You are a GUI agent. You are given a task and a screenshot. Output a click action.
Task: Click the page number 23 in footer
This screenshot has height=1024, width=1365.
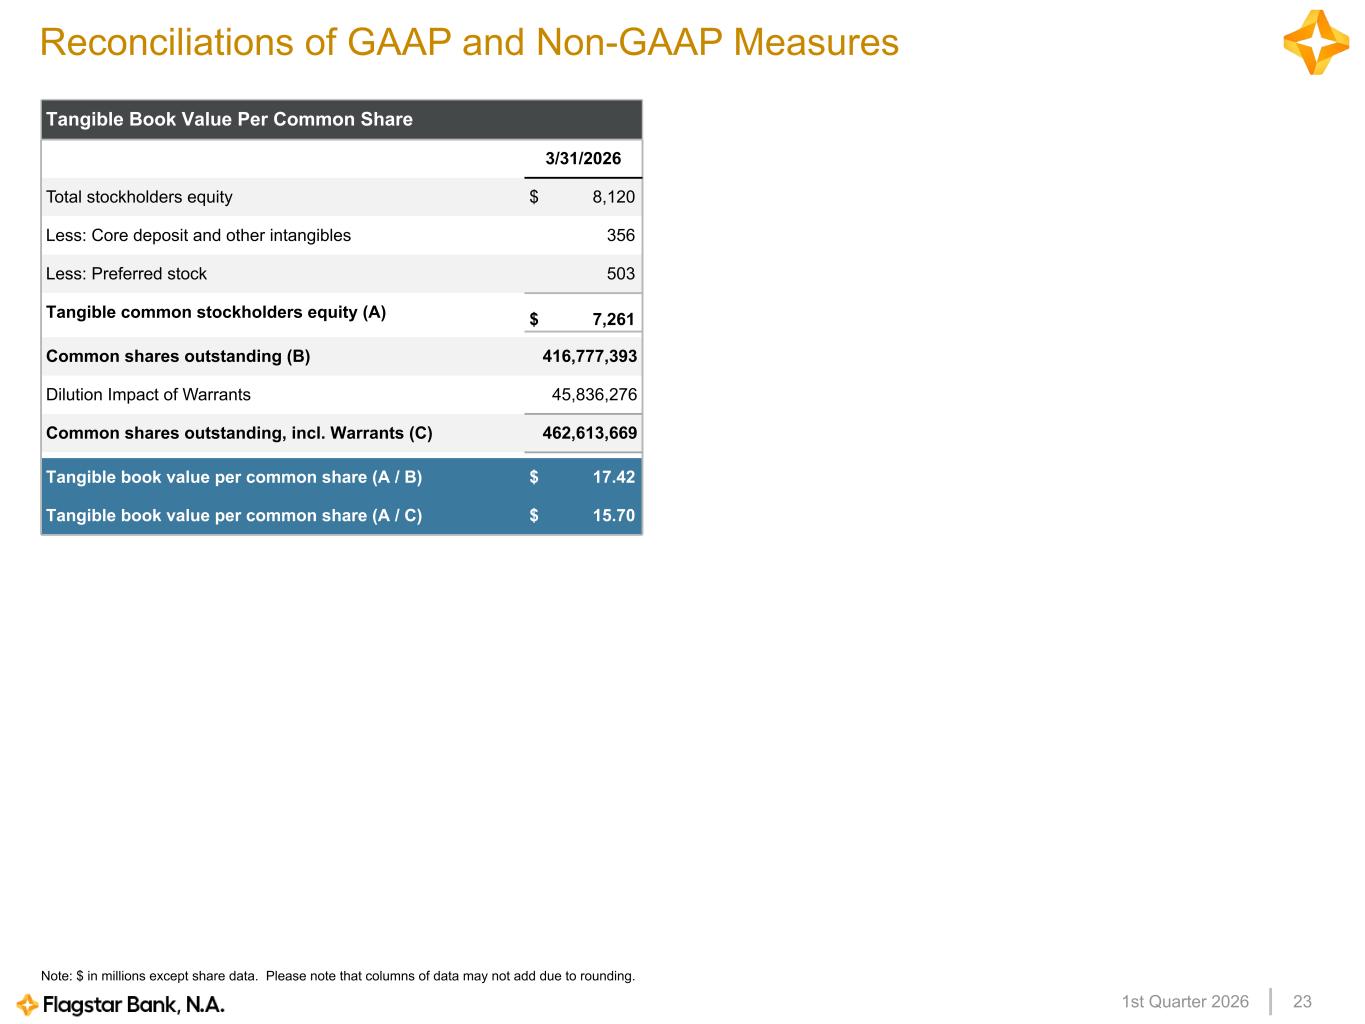(x=1302, y=1002)
